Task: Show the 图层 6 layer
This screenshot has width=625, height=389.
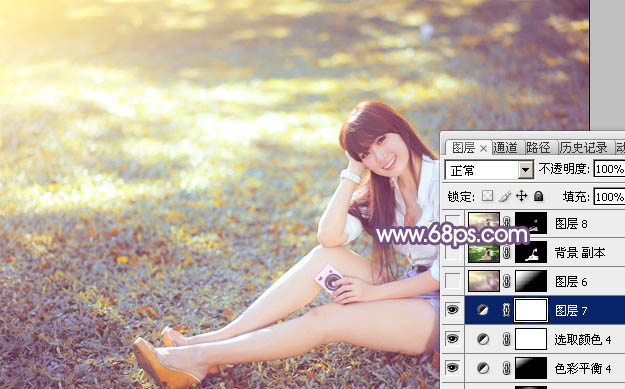Action: click(x=452, y=281)
